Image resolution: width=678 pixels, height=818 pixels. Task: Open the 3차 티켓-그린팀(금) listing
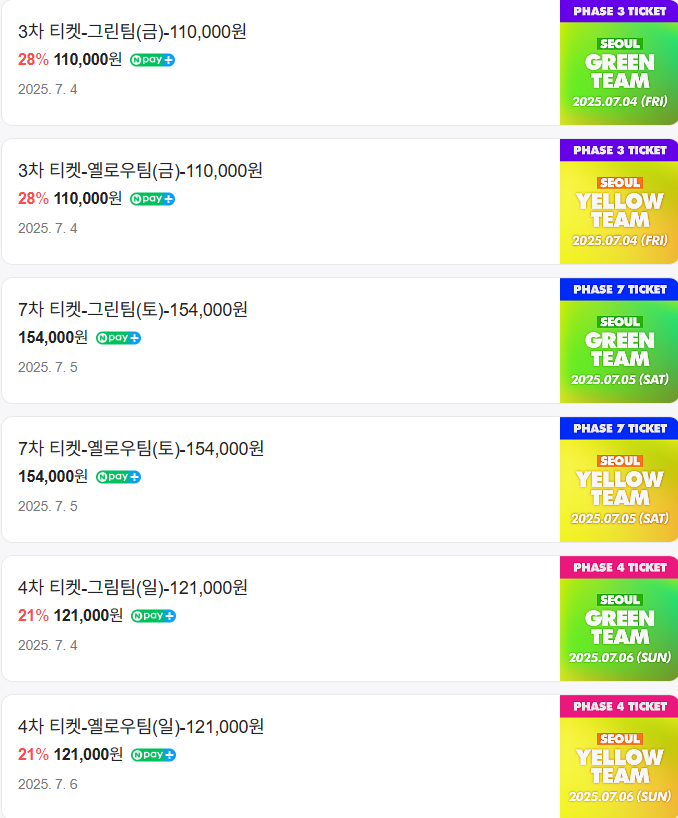point(128,33)
